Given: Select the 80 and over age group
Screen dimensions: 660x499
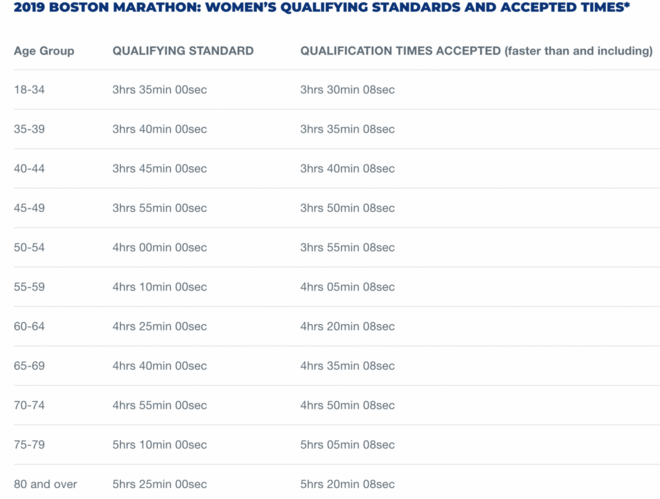Looking at the screenshot, I should [45, 484].
